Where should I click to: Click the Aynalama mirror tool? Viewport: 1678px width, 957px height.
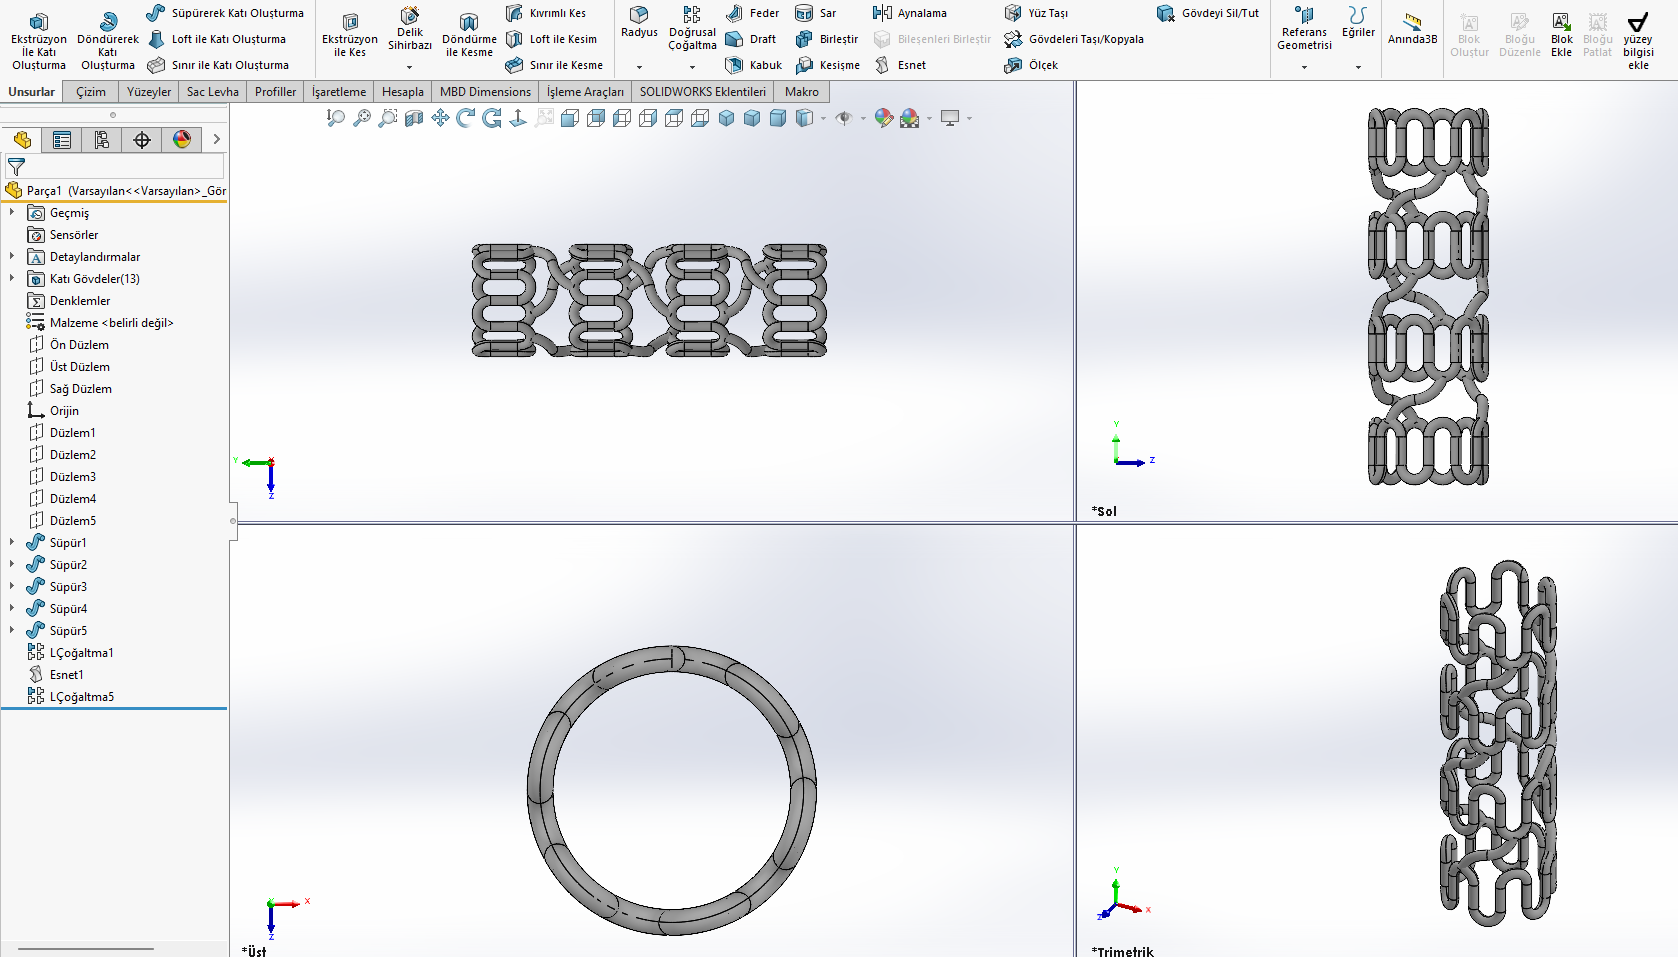tap(909, 13)
